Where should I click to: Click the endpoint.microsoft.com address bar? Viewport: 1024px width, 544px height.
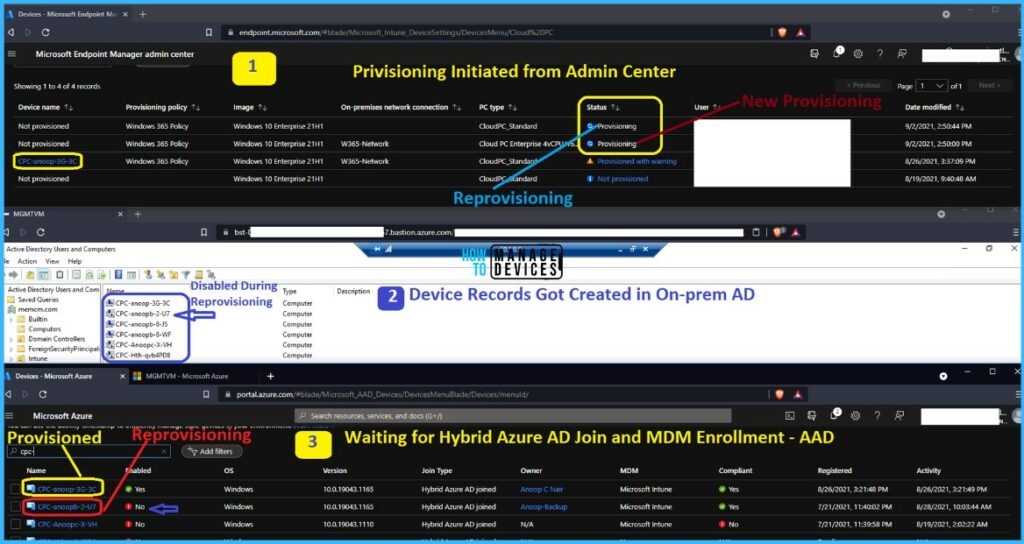pyautogui.click(x=496, y=32)
